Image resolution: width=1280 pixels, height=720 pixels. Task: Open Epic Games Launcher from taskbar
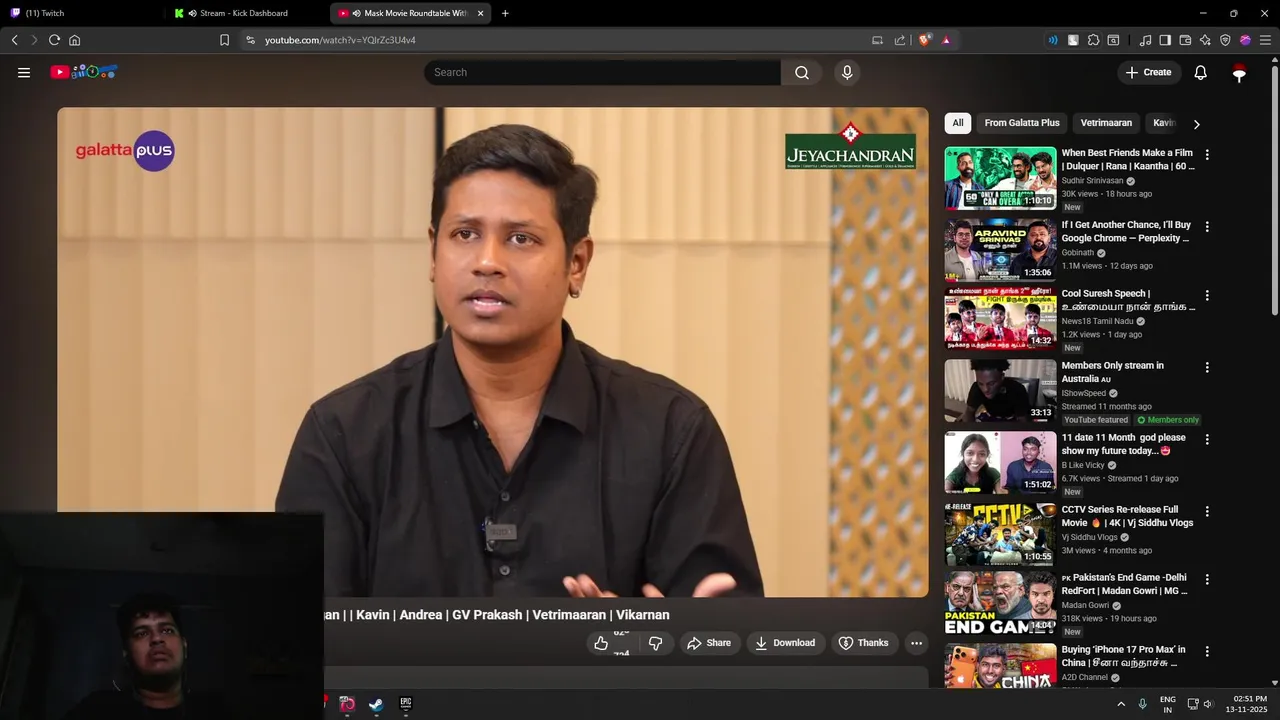[x=405, y=704]
